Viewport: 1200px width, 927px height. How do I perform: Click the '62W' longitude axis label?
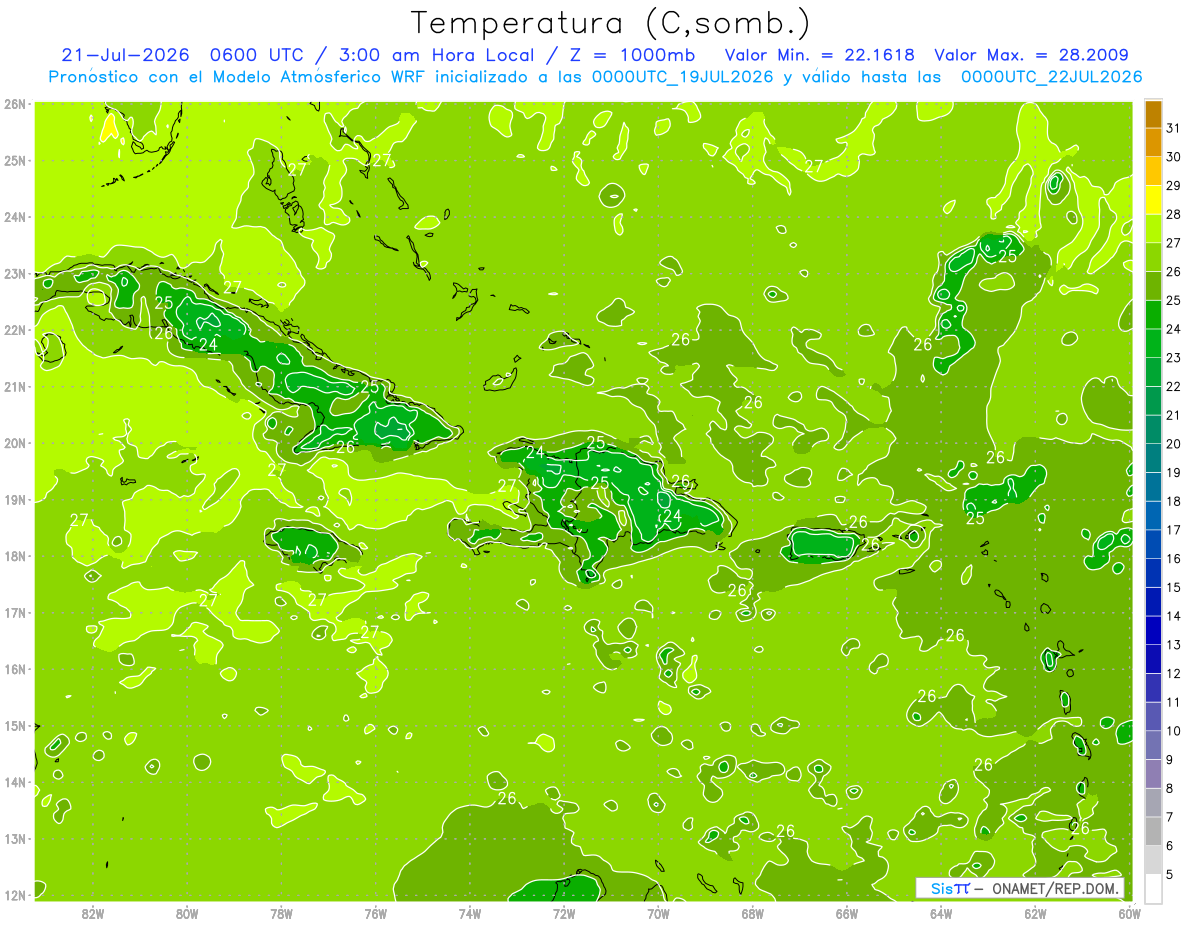tap(1035, 913)
